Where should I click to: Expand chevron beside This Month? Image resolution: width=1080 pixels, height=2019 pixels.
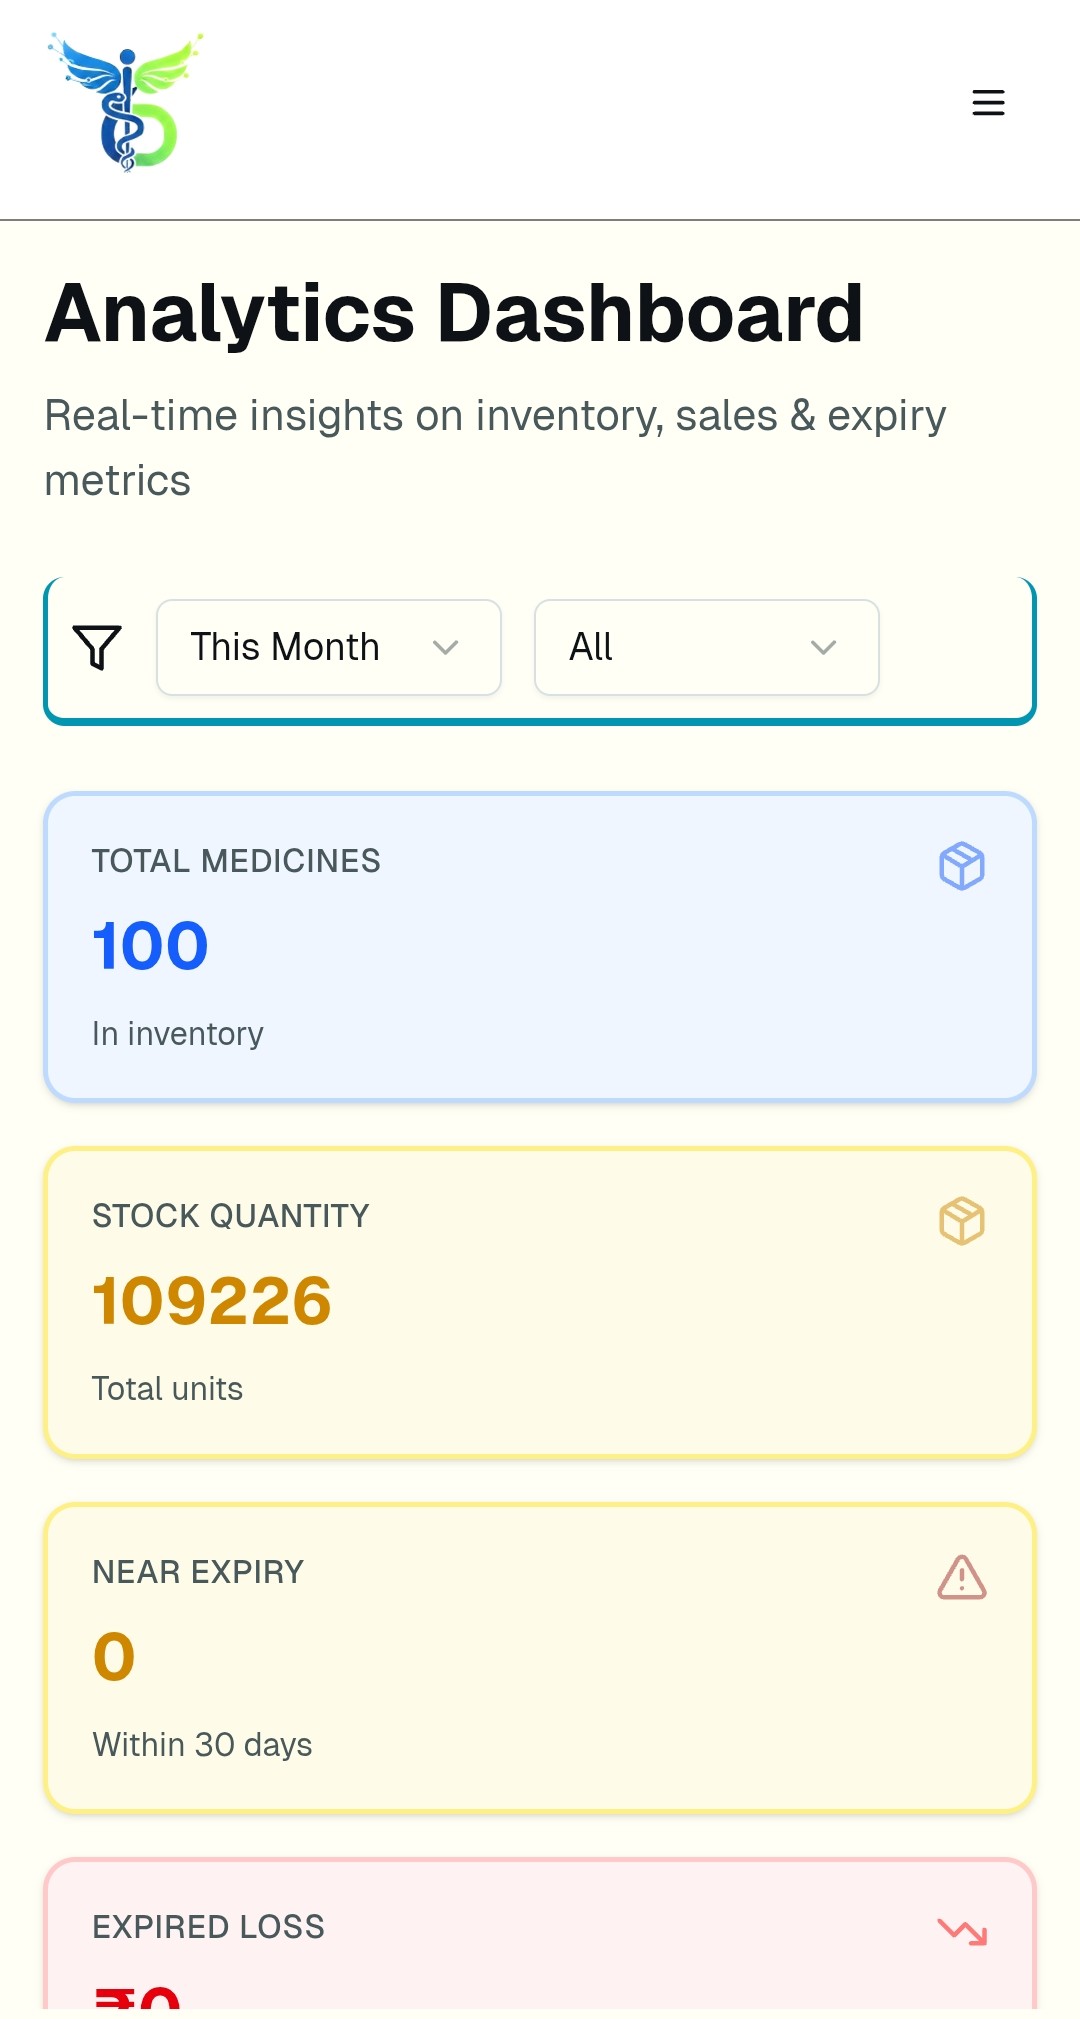[x=445, y=647]
